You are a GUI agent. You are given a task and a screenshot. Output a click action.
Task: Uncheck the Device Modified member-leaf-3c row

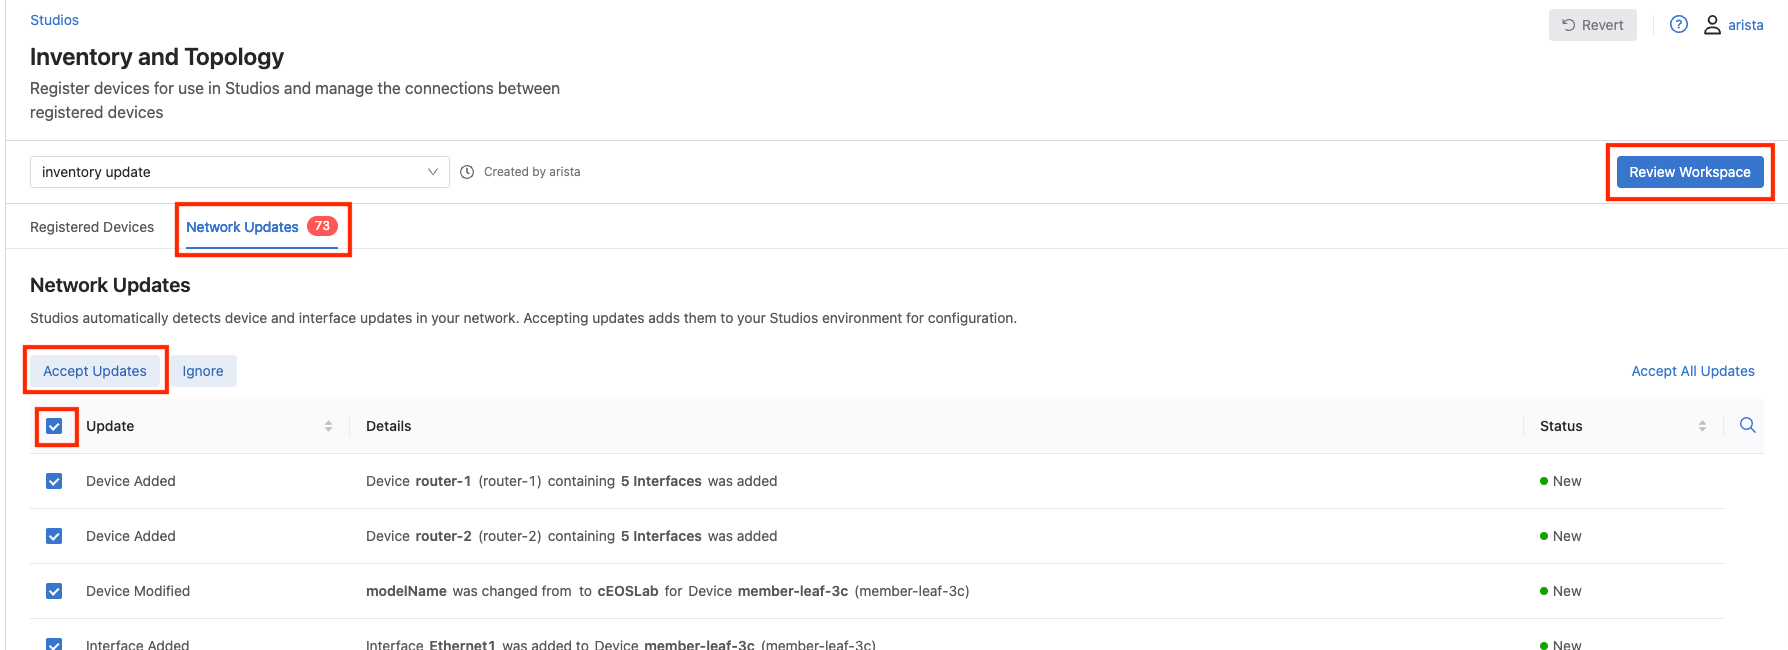54,591
